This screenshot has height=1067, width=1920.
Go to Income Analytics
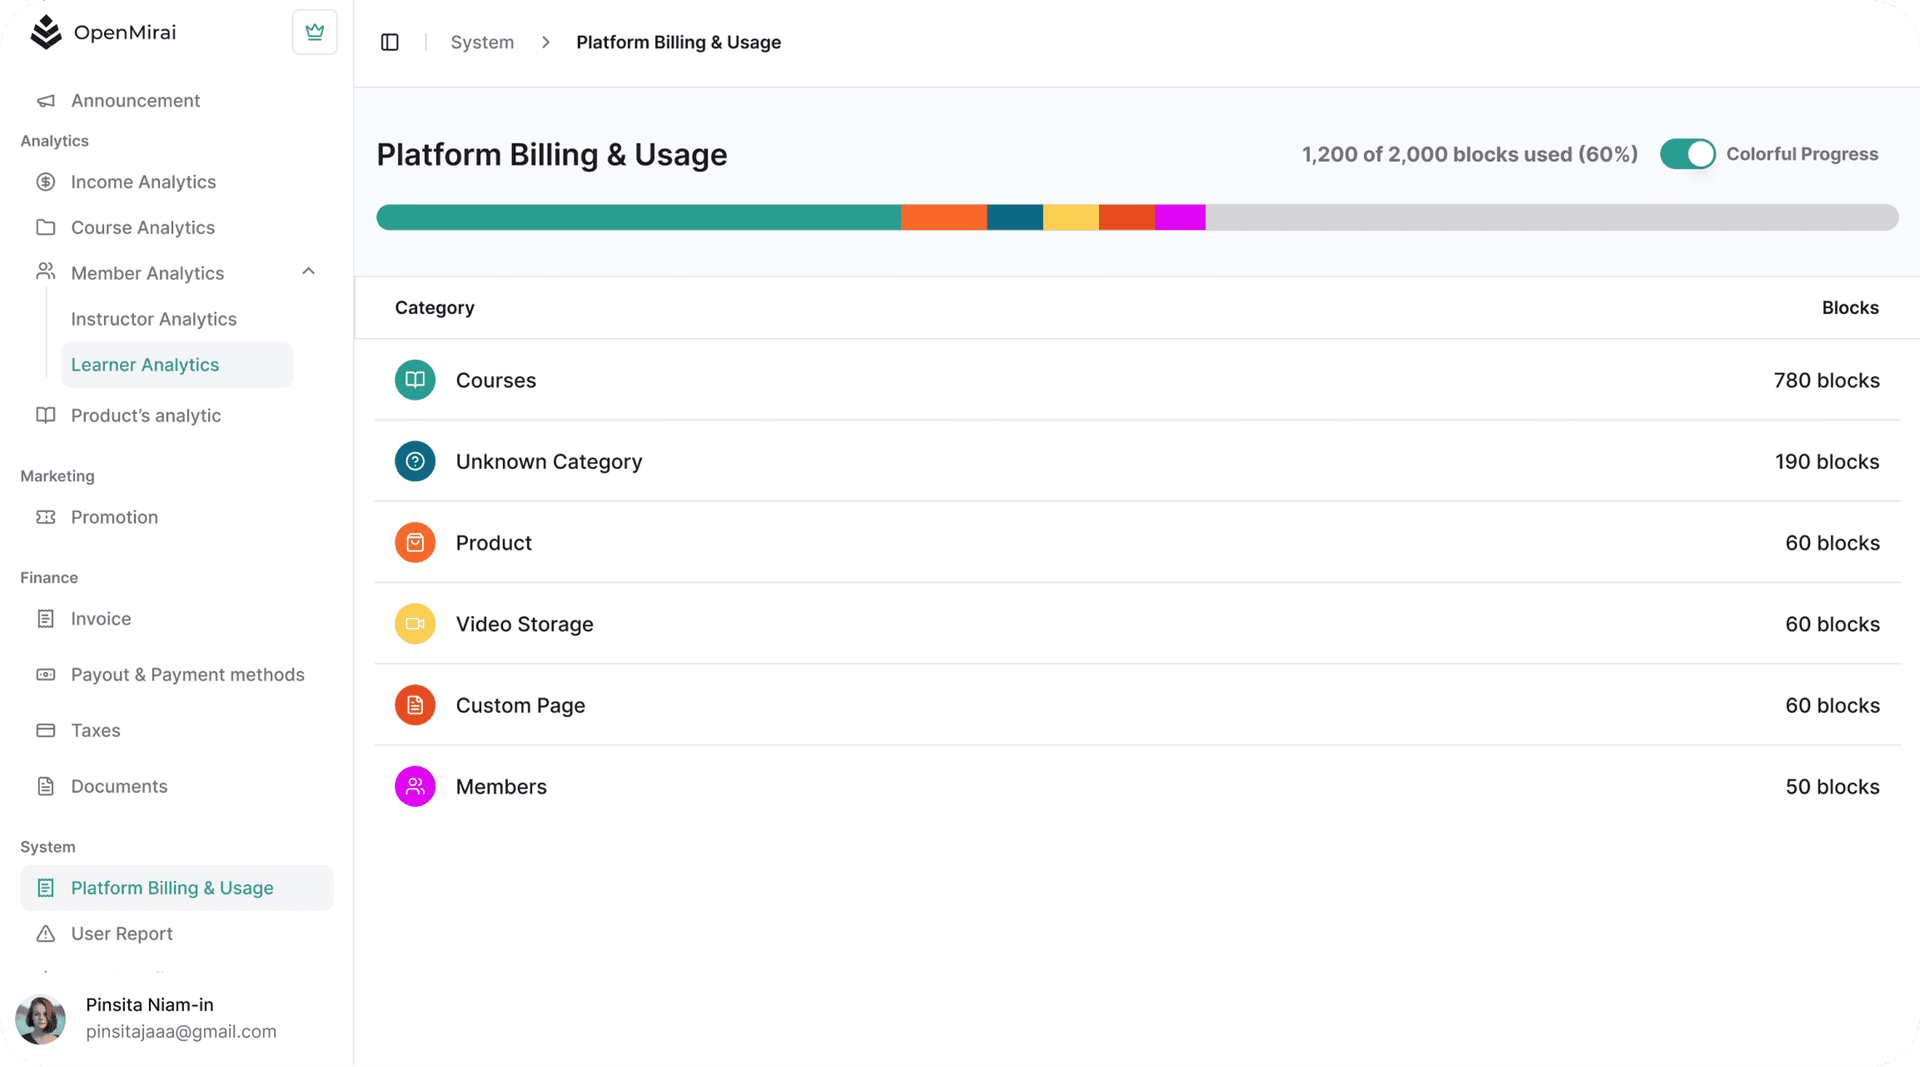tap(143, 182)
